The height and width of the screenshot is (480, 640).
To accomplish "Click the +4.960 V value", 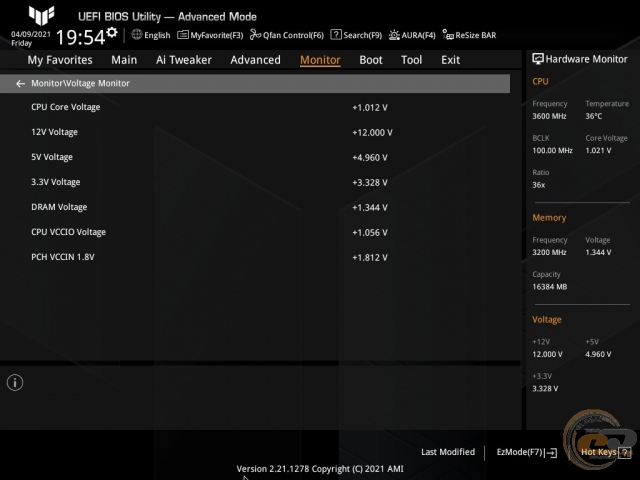I will coord(370,158).
